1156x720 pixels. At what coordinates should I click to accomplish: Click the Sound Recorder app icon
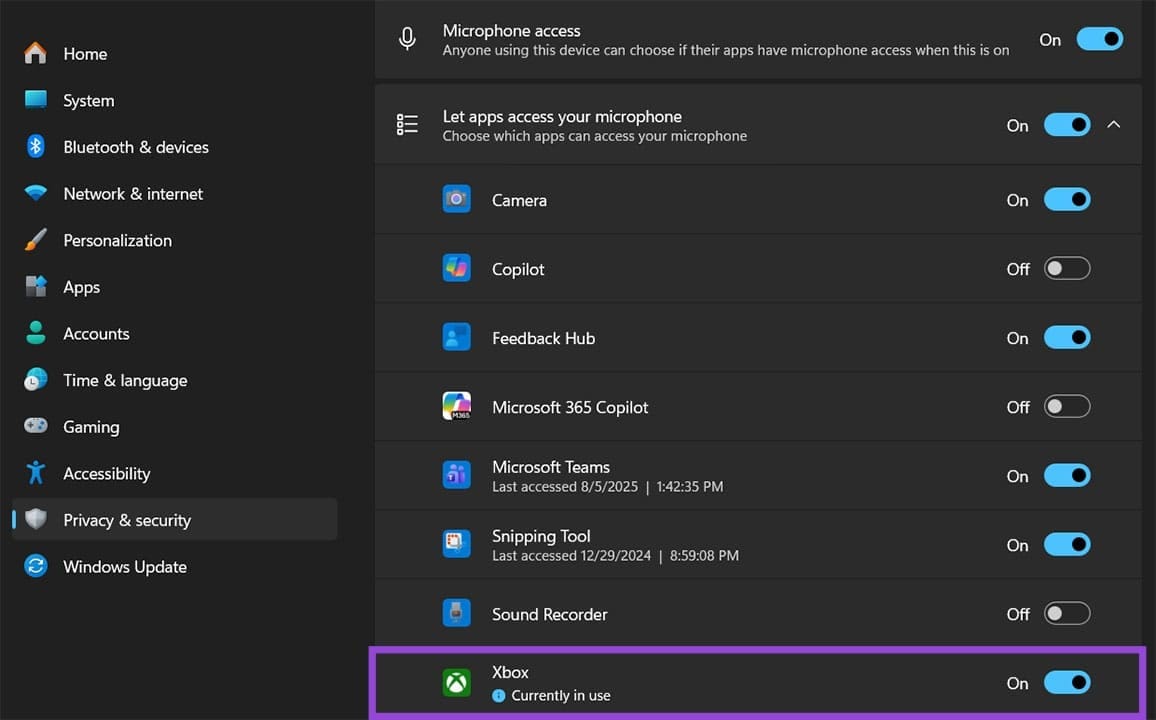(457, 613)
